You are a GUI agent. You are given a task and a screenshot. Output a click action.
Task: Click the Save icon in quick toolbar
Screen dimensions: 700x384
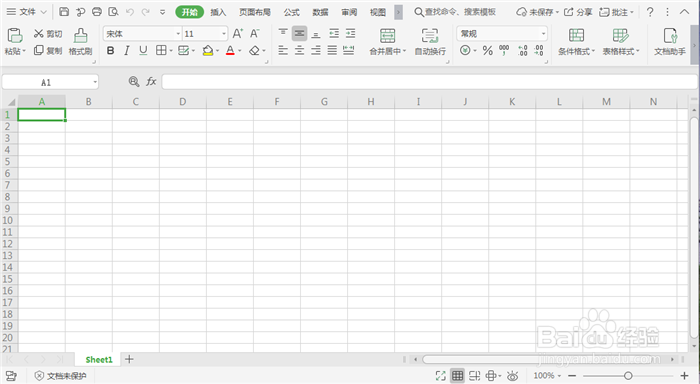(64, 12)
